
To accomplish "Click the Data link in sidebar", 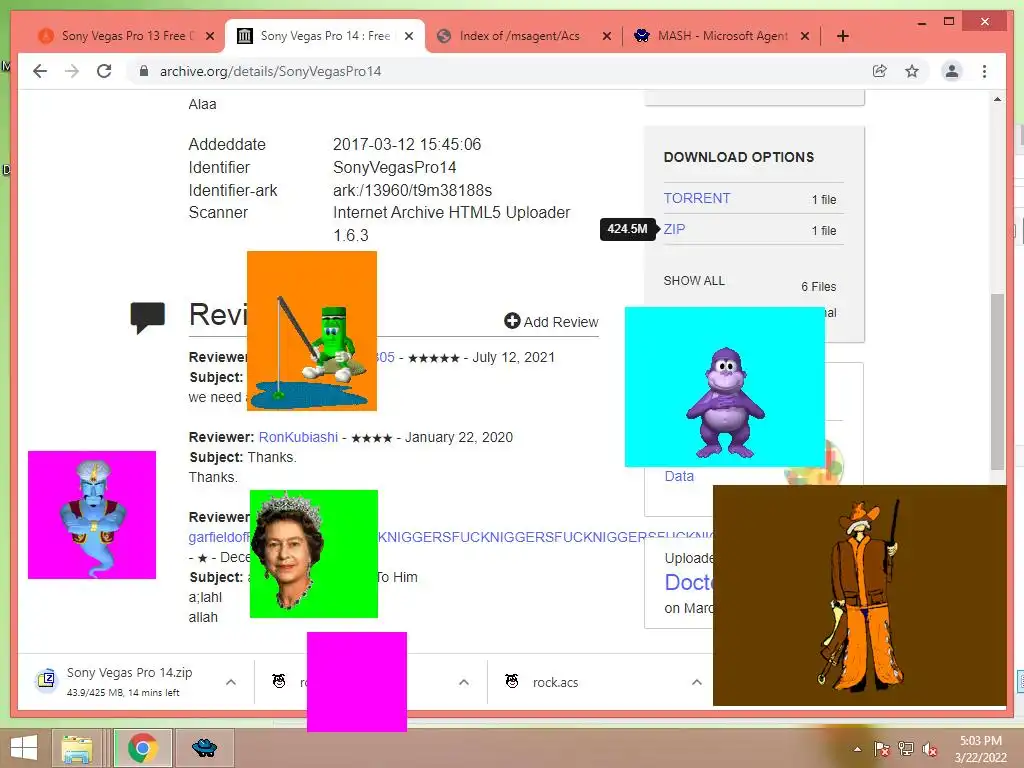I will tap(679, 476).
